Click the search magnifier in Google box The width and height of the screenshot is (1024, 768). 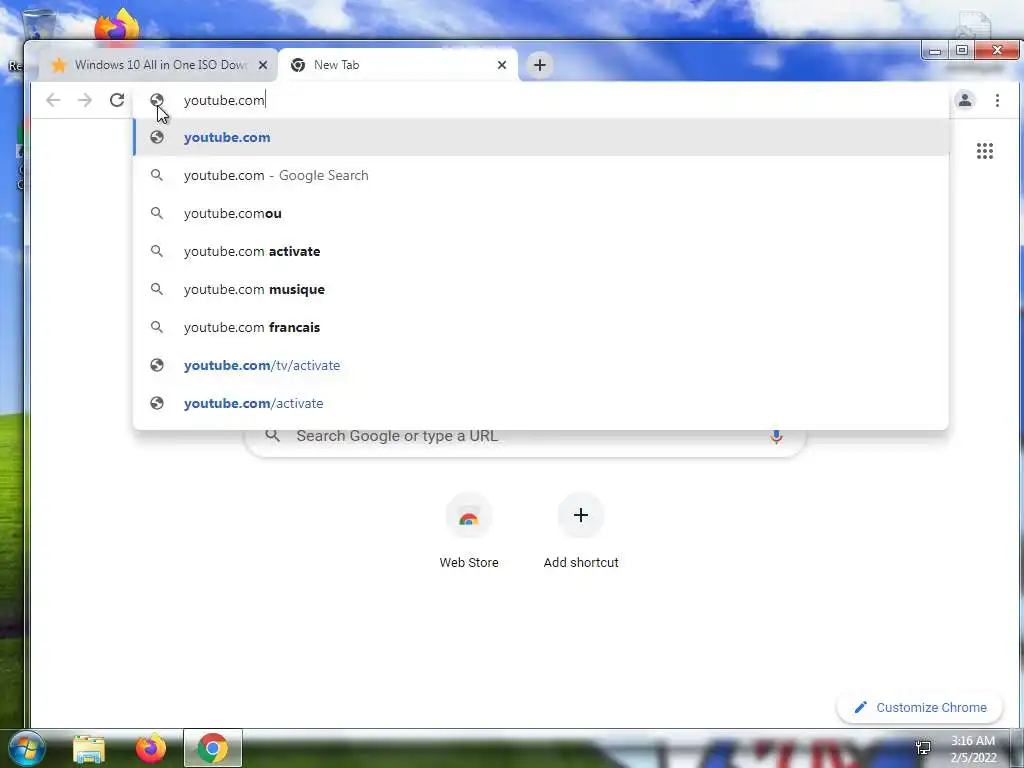(x=272, y=436)
